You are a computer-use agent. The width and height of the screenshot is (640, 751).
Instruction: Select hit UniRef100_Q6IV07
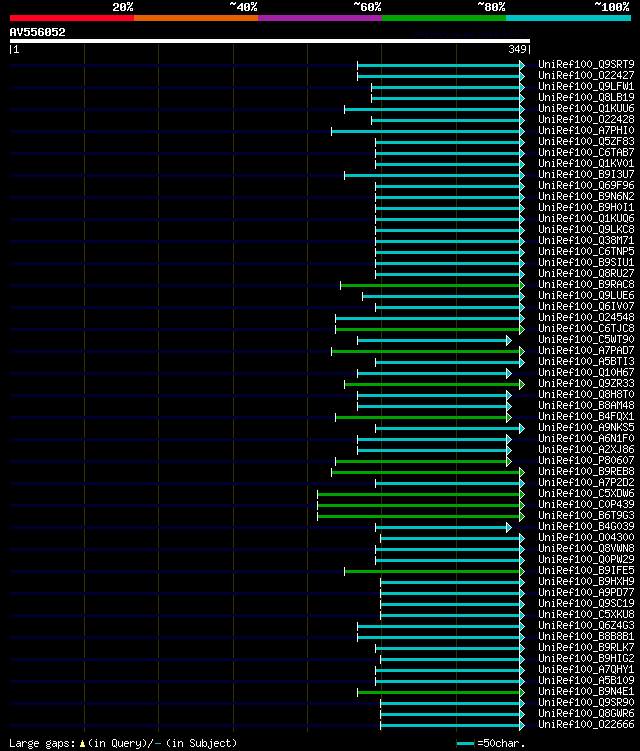pyautogui.click(x=586, y=307)
